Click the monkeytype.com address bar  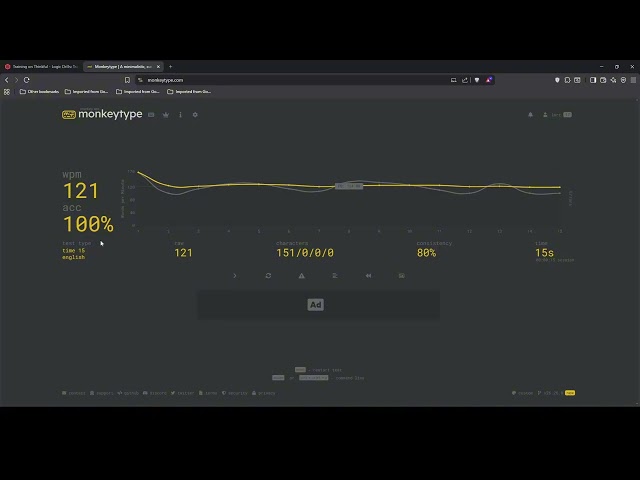click(294, 80)
